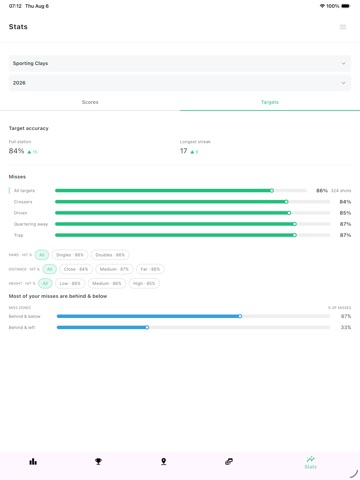Click the 33% of misses value
The image size is (360, 480).
(x=346, y=328)
